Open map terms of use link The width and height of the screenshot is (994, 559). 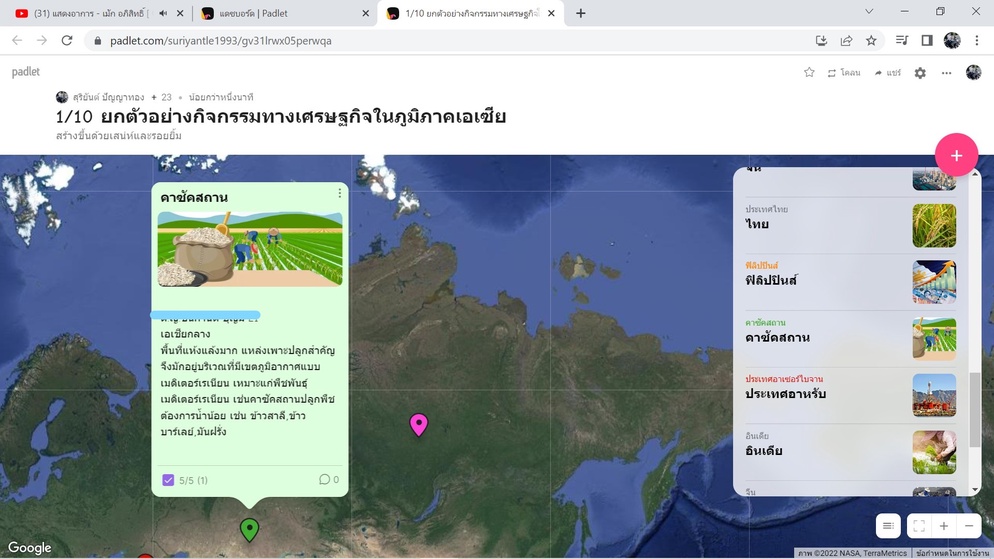point(953,553)
